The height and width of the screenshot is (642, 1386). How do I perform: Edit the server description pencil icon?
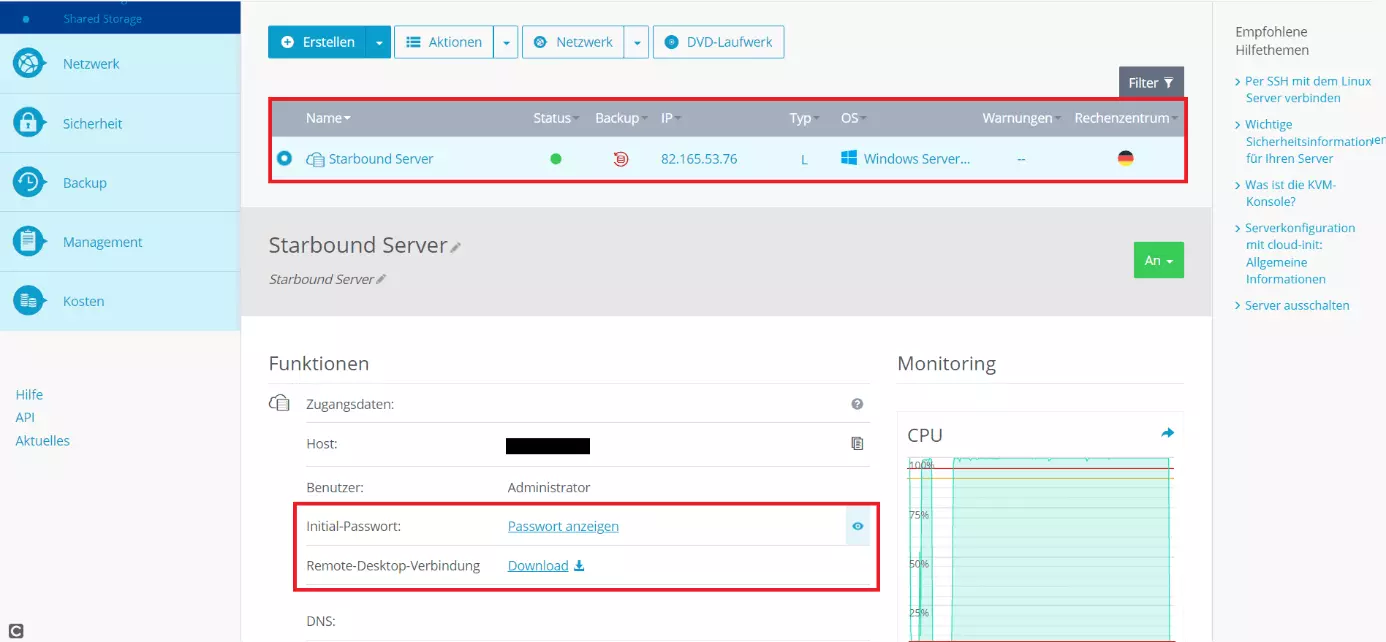point(381,280)
